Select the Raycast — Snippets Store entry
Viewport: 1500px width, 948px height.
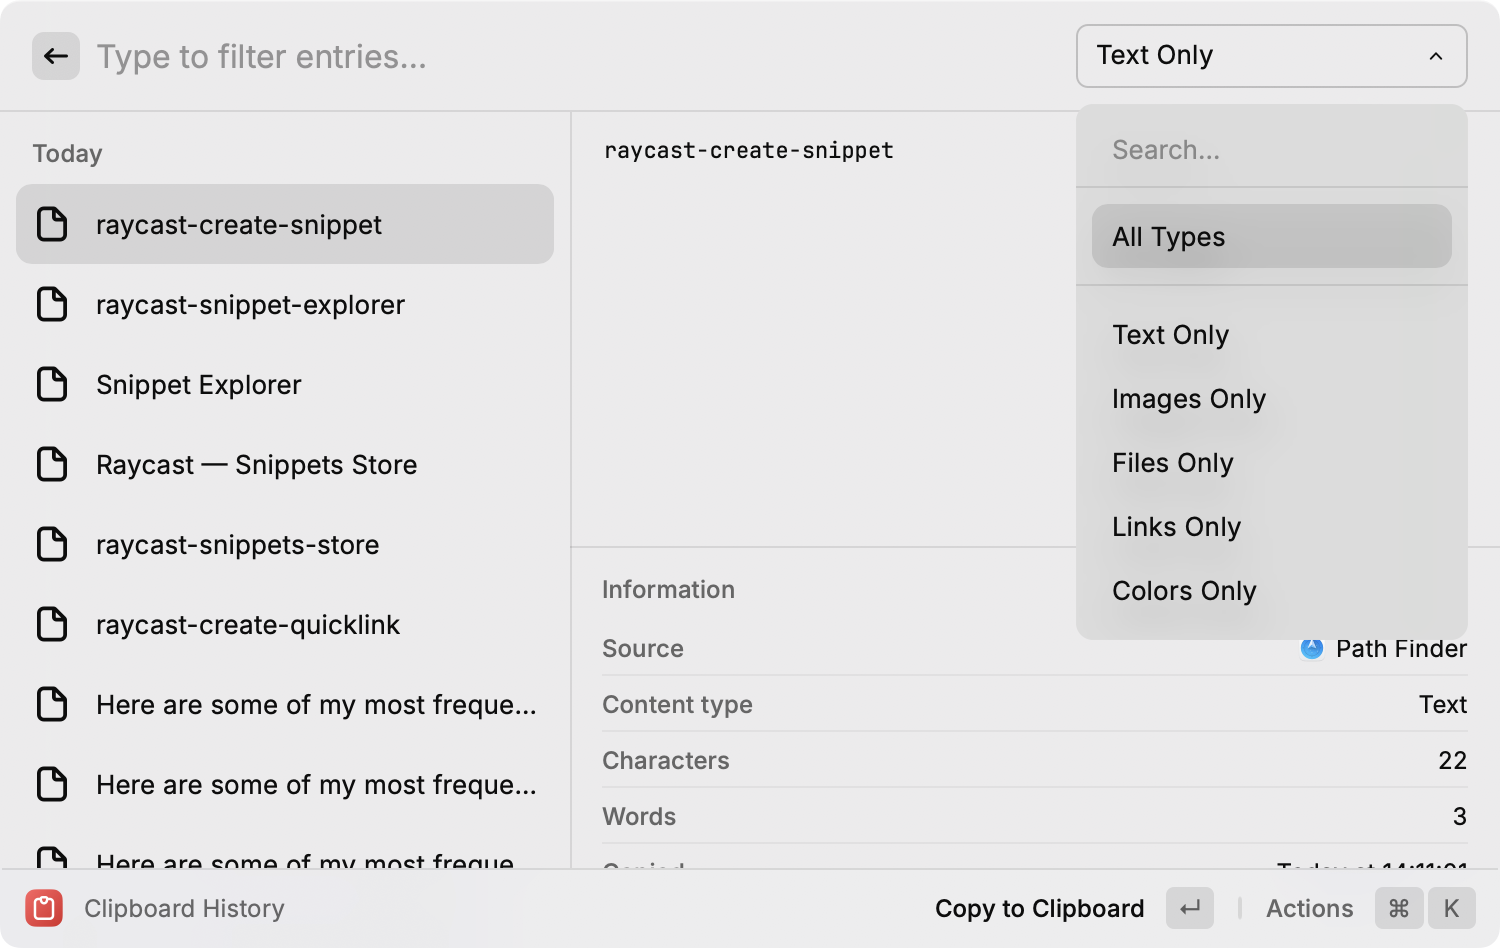[x=256, y=464]
